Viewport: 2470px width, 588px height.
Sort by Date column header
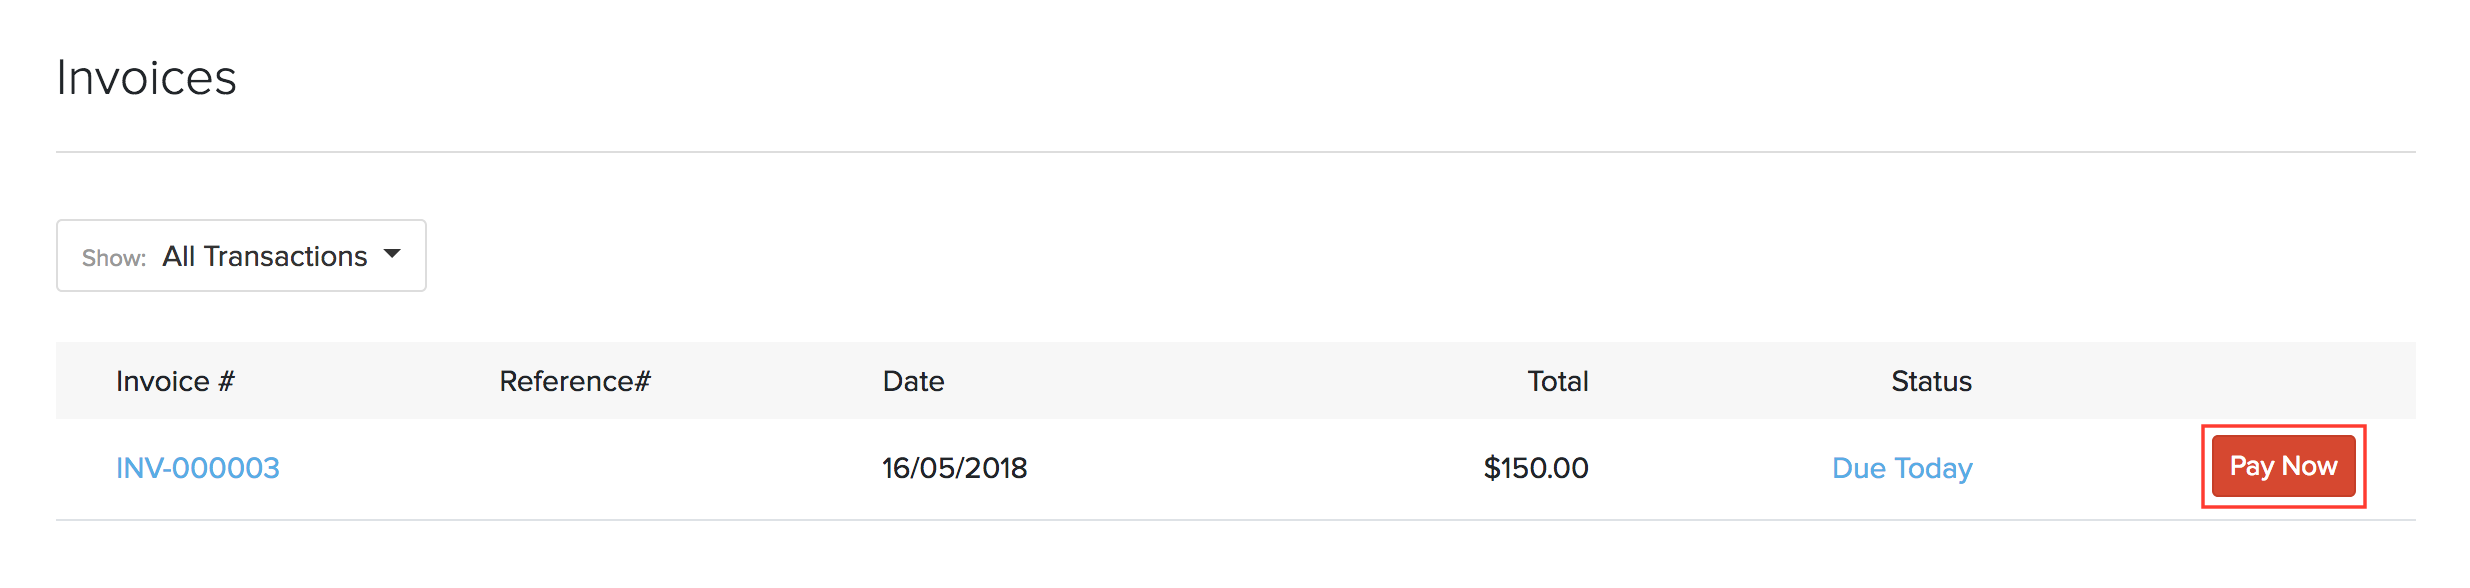tap(913, 381)
